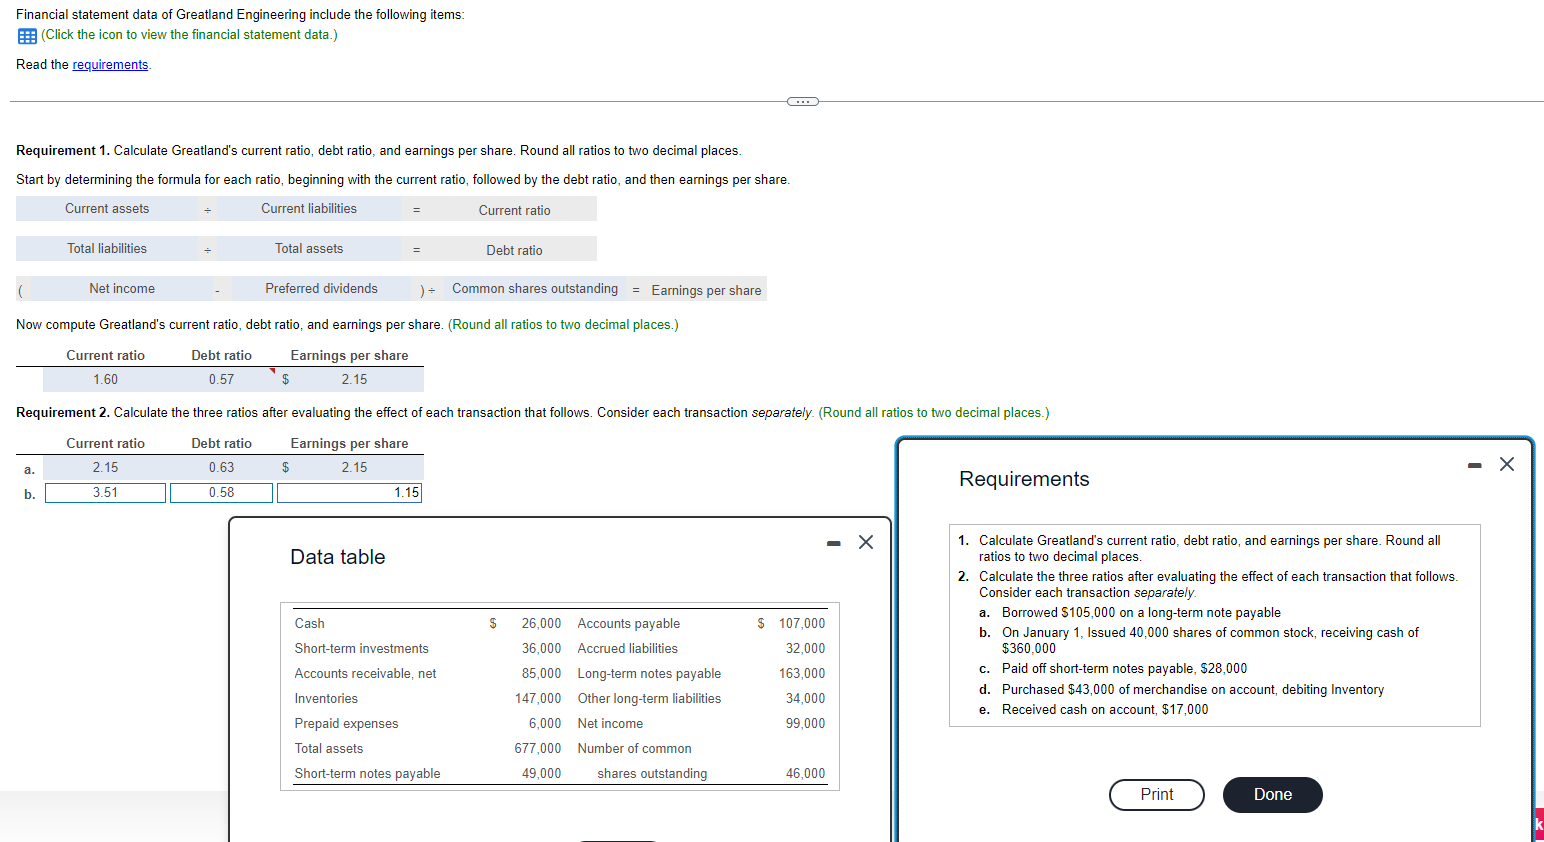
Task: Select the Preferred dividends formula cell
Action: (x=322, y=288)
